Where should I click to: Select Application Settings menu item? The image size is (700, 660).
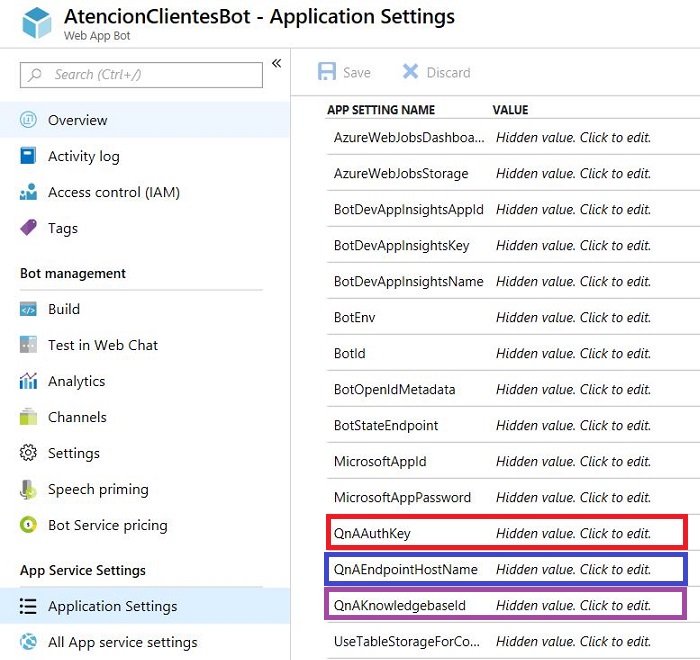pyautogui.click(x=145, y=606)
